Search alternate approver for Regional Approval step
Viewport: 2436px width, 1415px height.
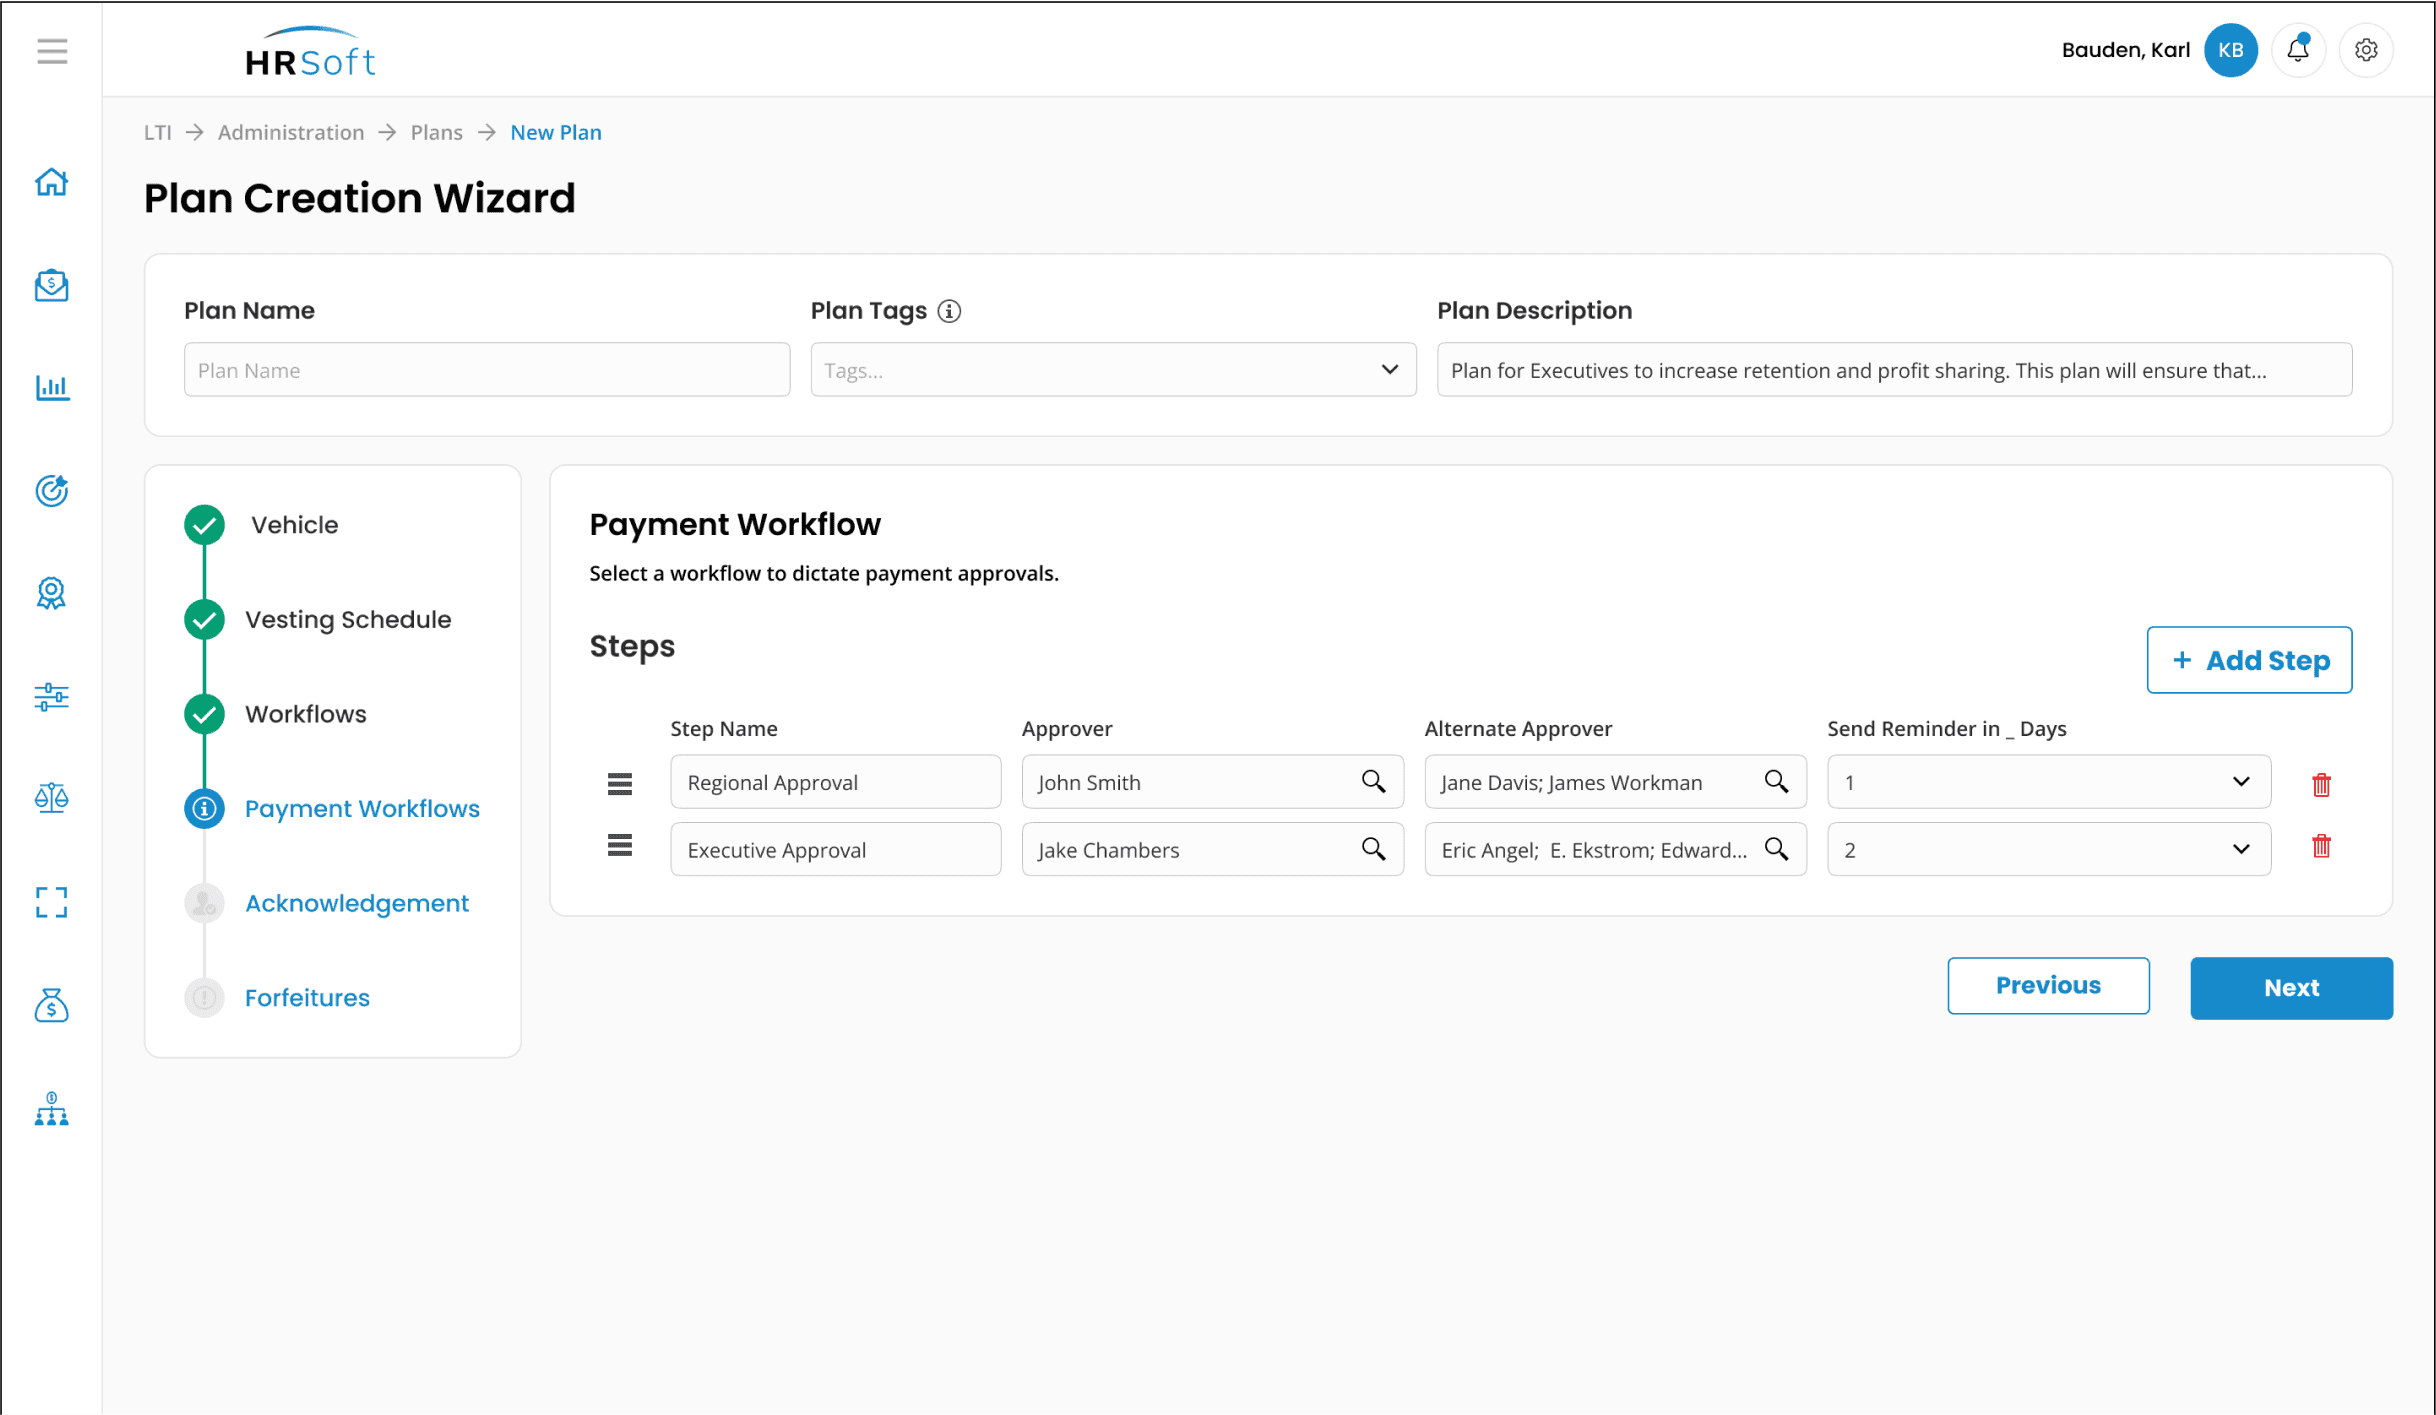coord(1777,782)
